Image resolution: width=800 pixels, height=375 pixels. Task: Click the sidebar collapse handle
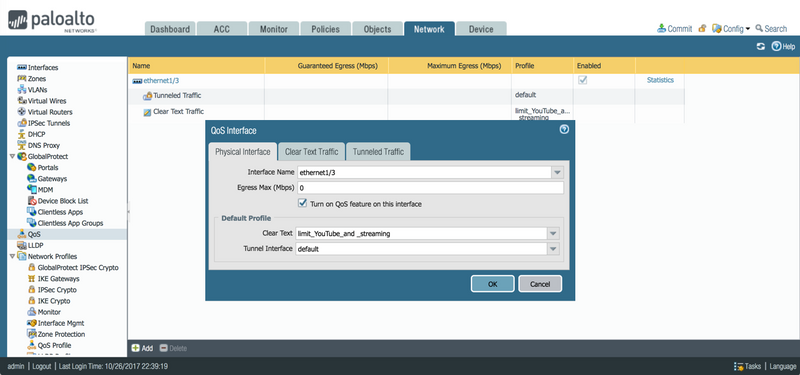(129, 211)
